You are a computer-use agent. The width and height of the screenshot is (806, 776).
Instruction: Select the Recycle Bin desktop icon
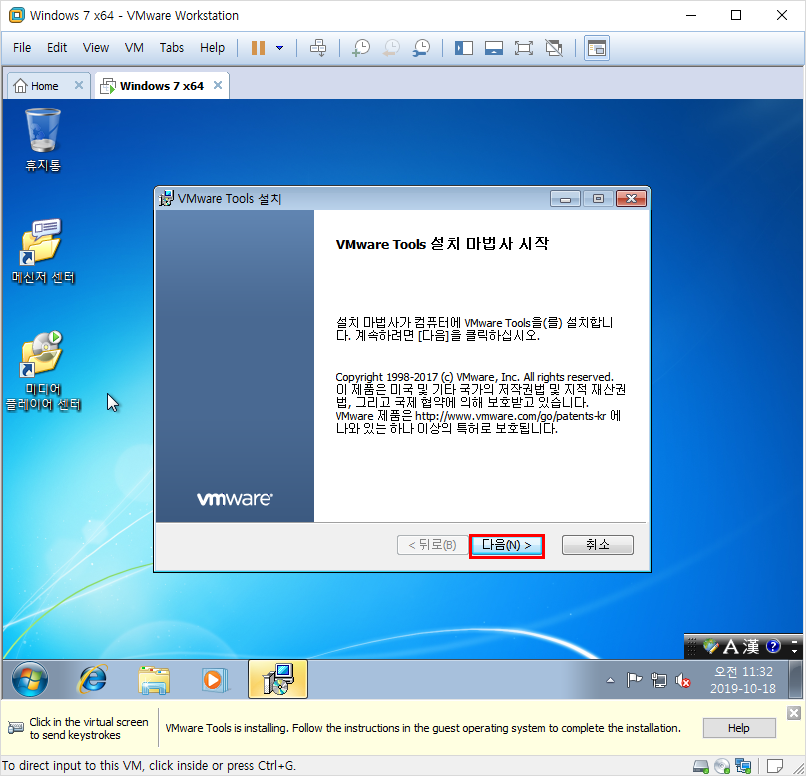point(43,140)
